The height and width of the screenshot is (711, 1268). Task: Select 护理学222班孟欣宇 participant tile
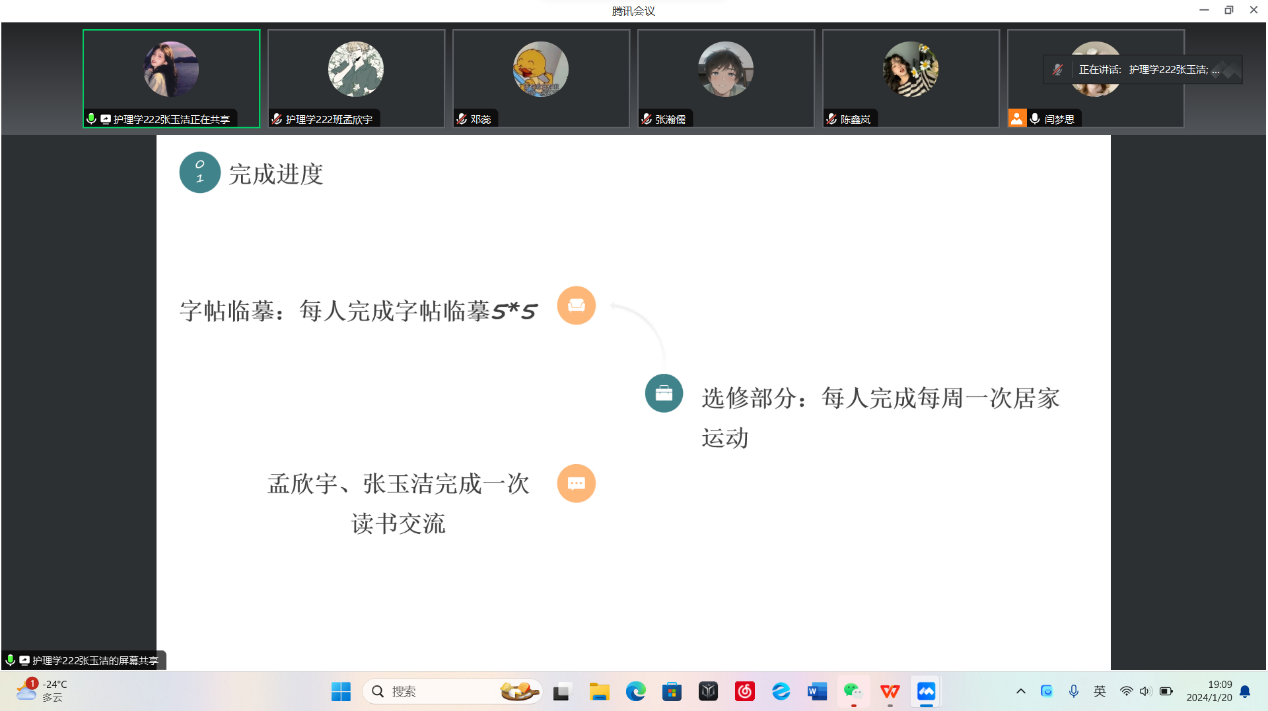point(356,77)
